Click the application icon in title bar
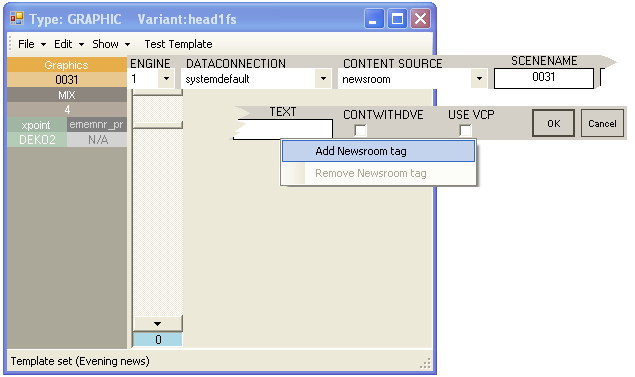 tap(17, 19)
